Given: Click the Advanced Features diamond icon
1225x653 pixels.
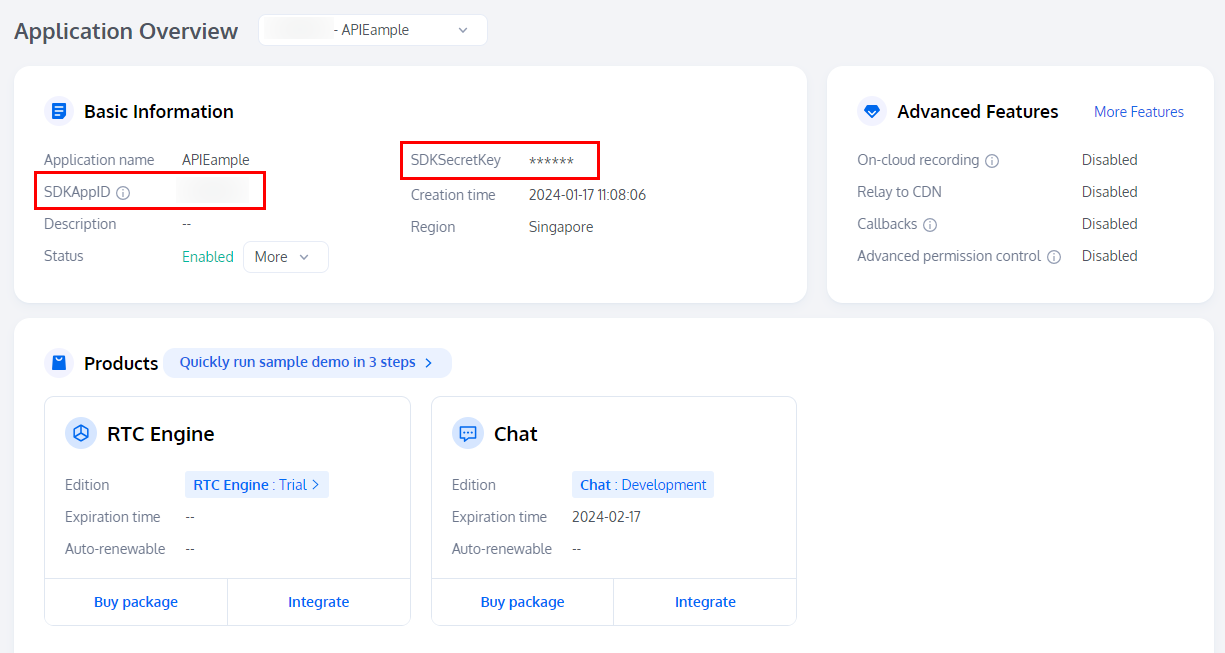Looking at the screenshot, I should pyautogui.click(x=871, y=111).
